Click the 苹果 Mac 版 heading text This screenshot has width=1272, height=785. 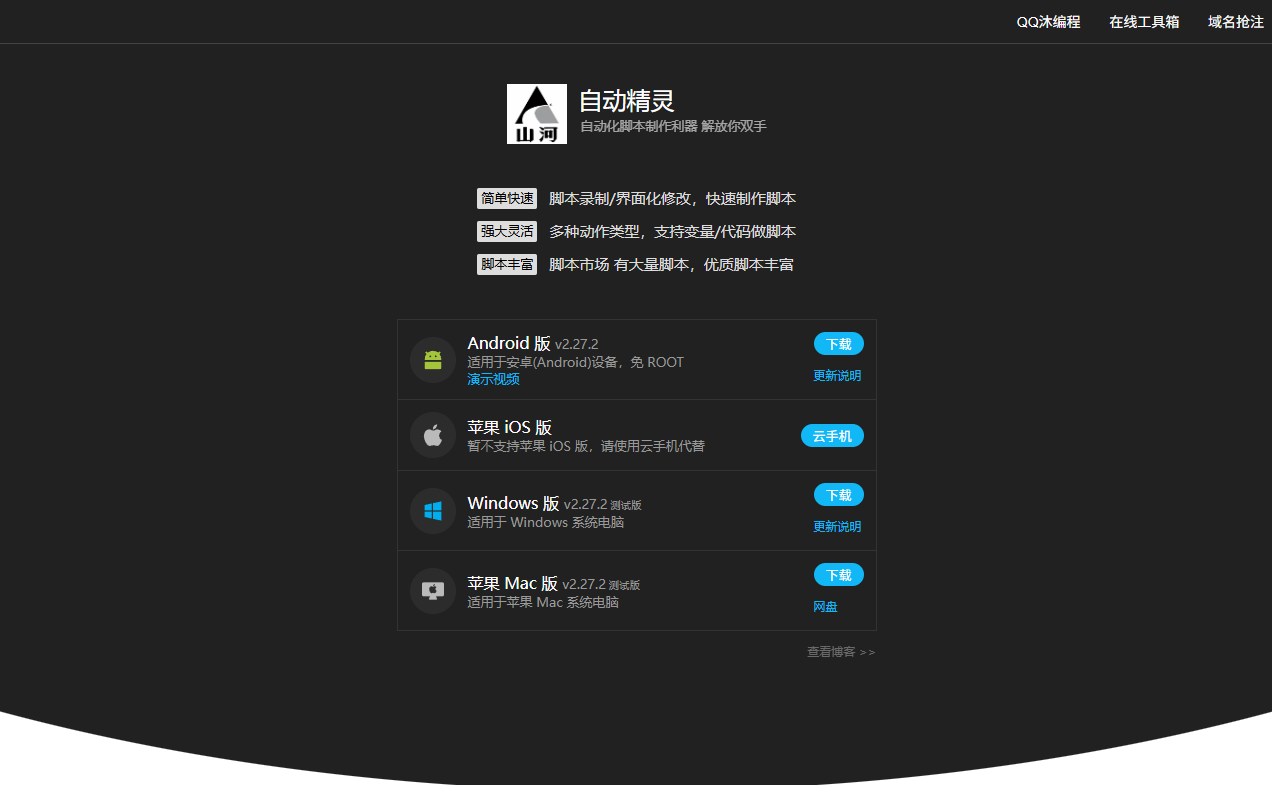[513, 583]
